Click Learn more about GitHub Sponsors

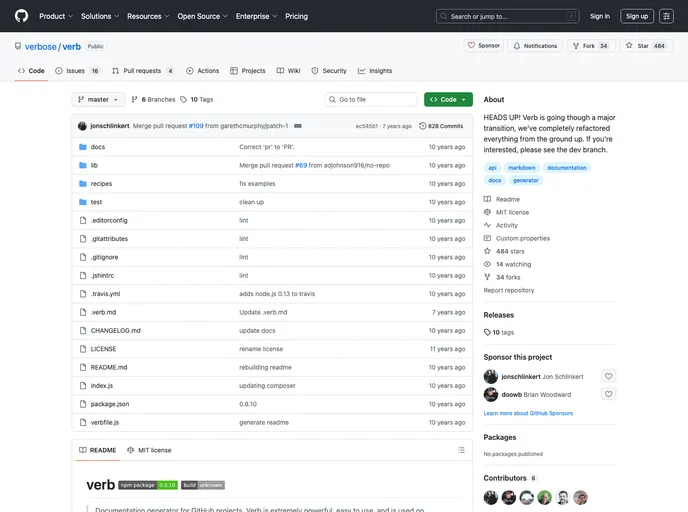(x=528, y=413)
